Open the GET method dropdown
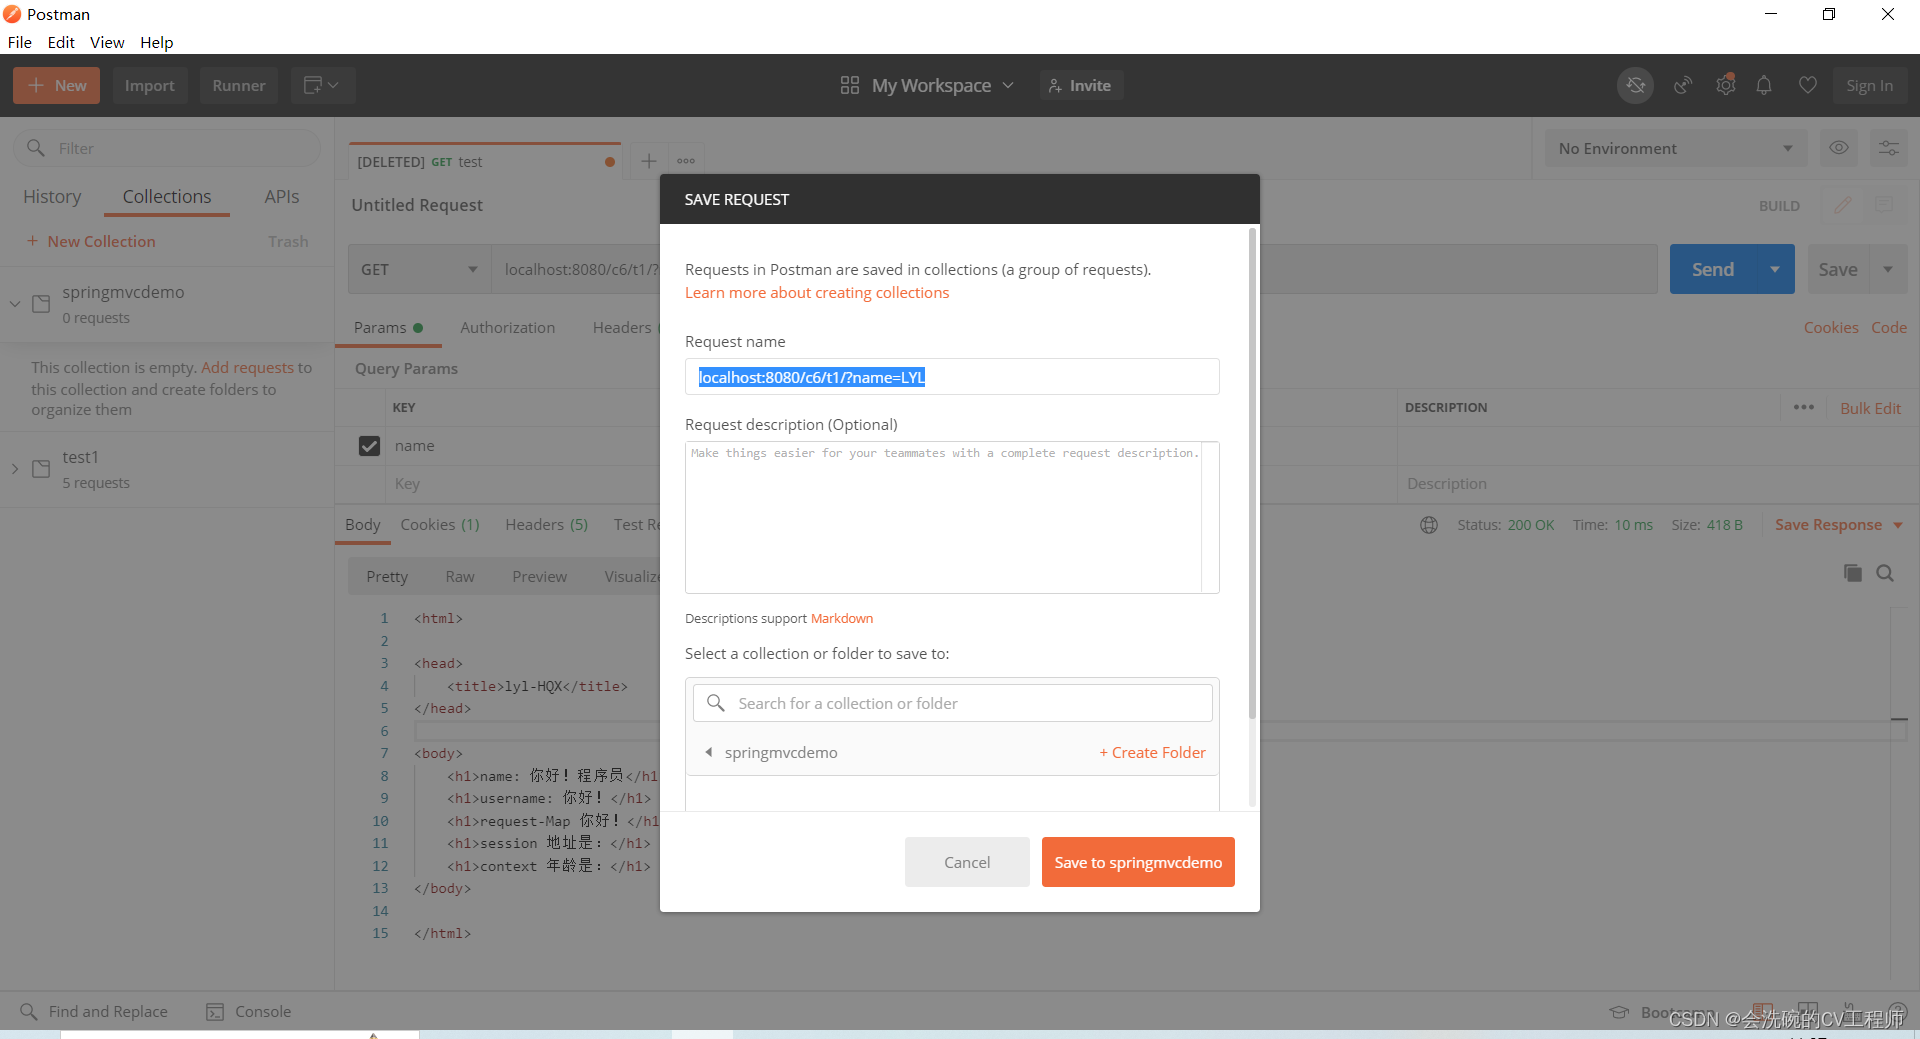 pos(419,270)
